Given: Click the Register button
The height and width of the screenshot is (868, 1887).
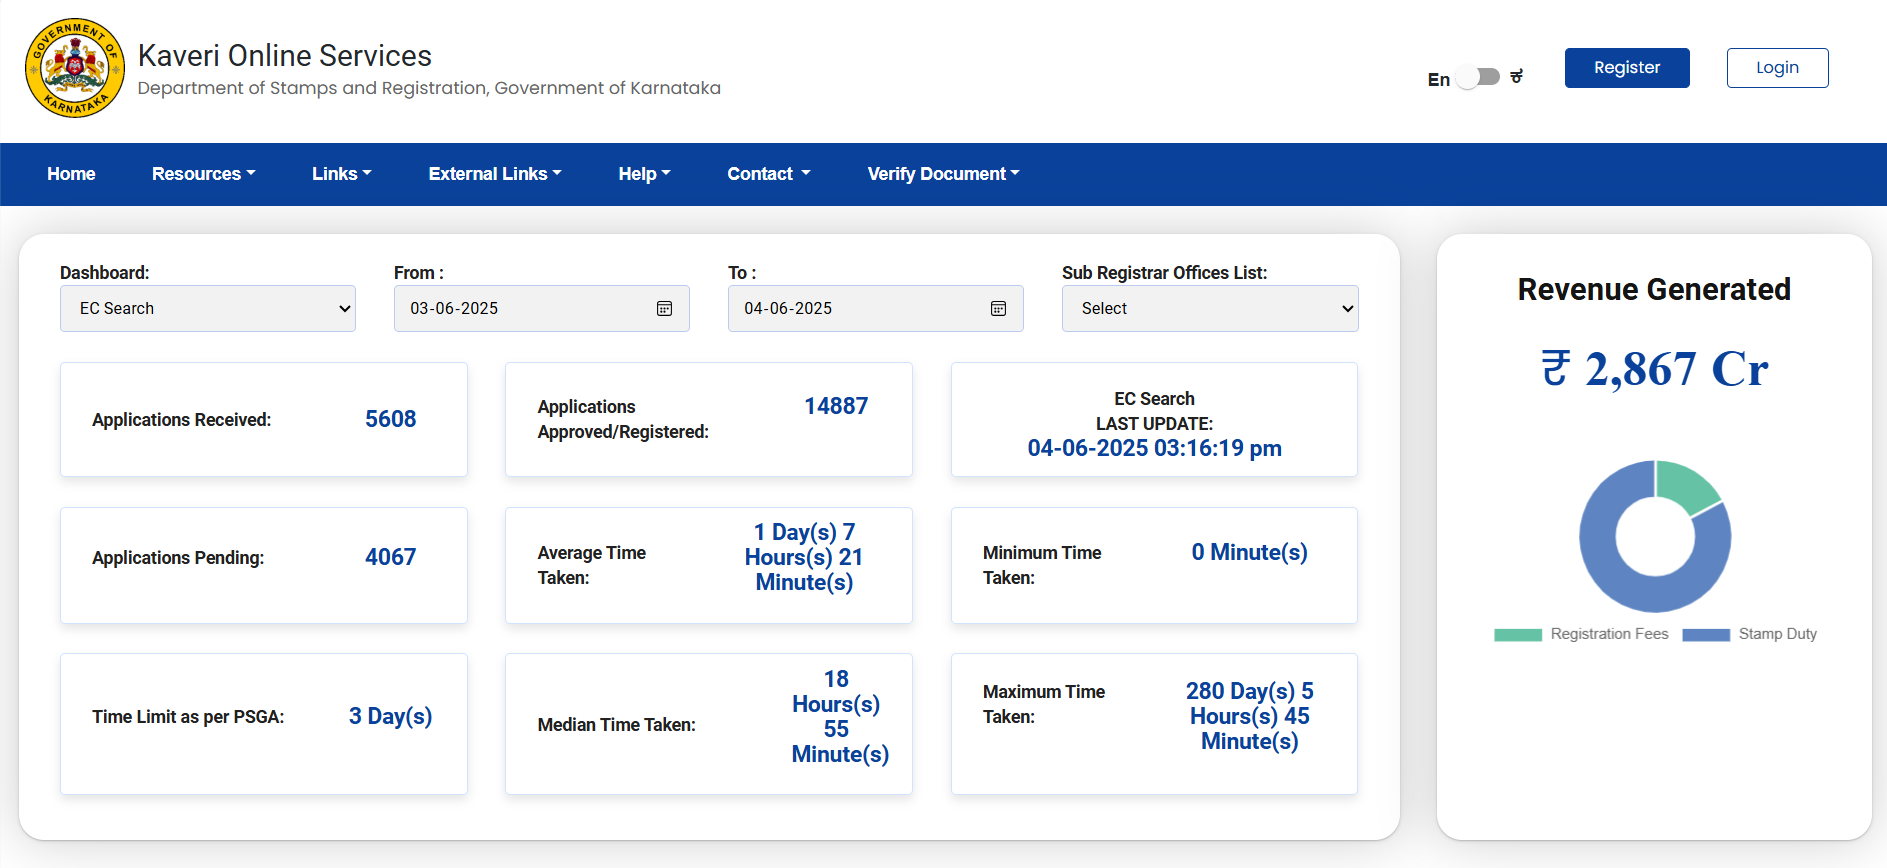Looking at the screenshot, I should pyautogui.click(x=1627, y=68).
